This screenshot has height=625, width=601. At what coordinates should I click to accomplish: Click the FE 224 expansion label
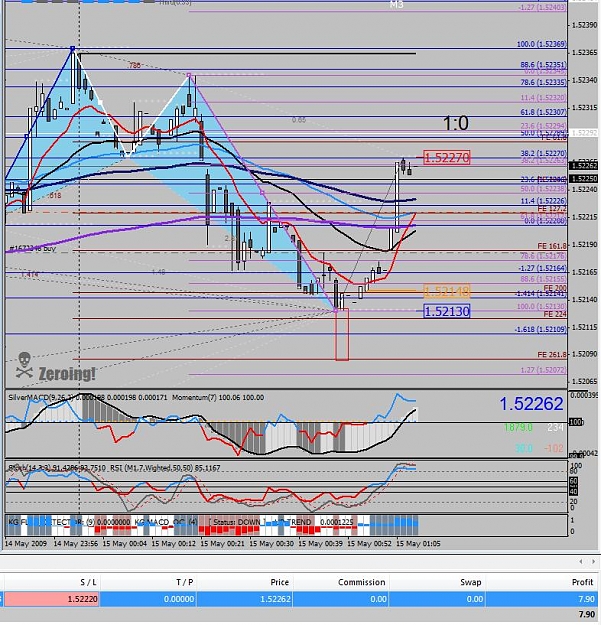pos(555,314)
